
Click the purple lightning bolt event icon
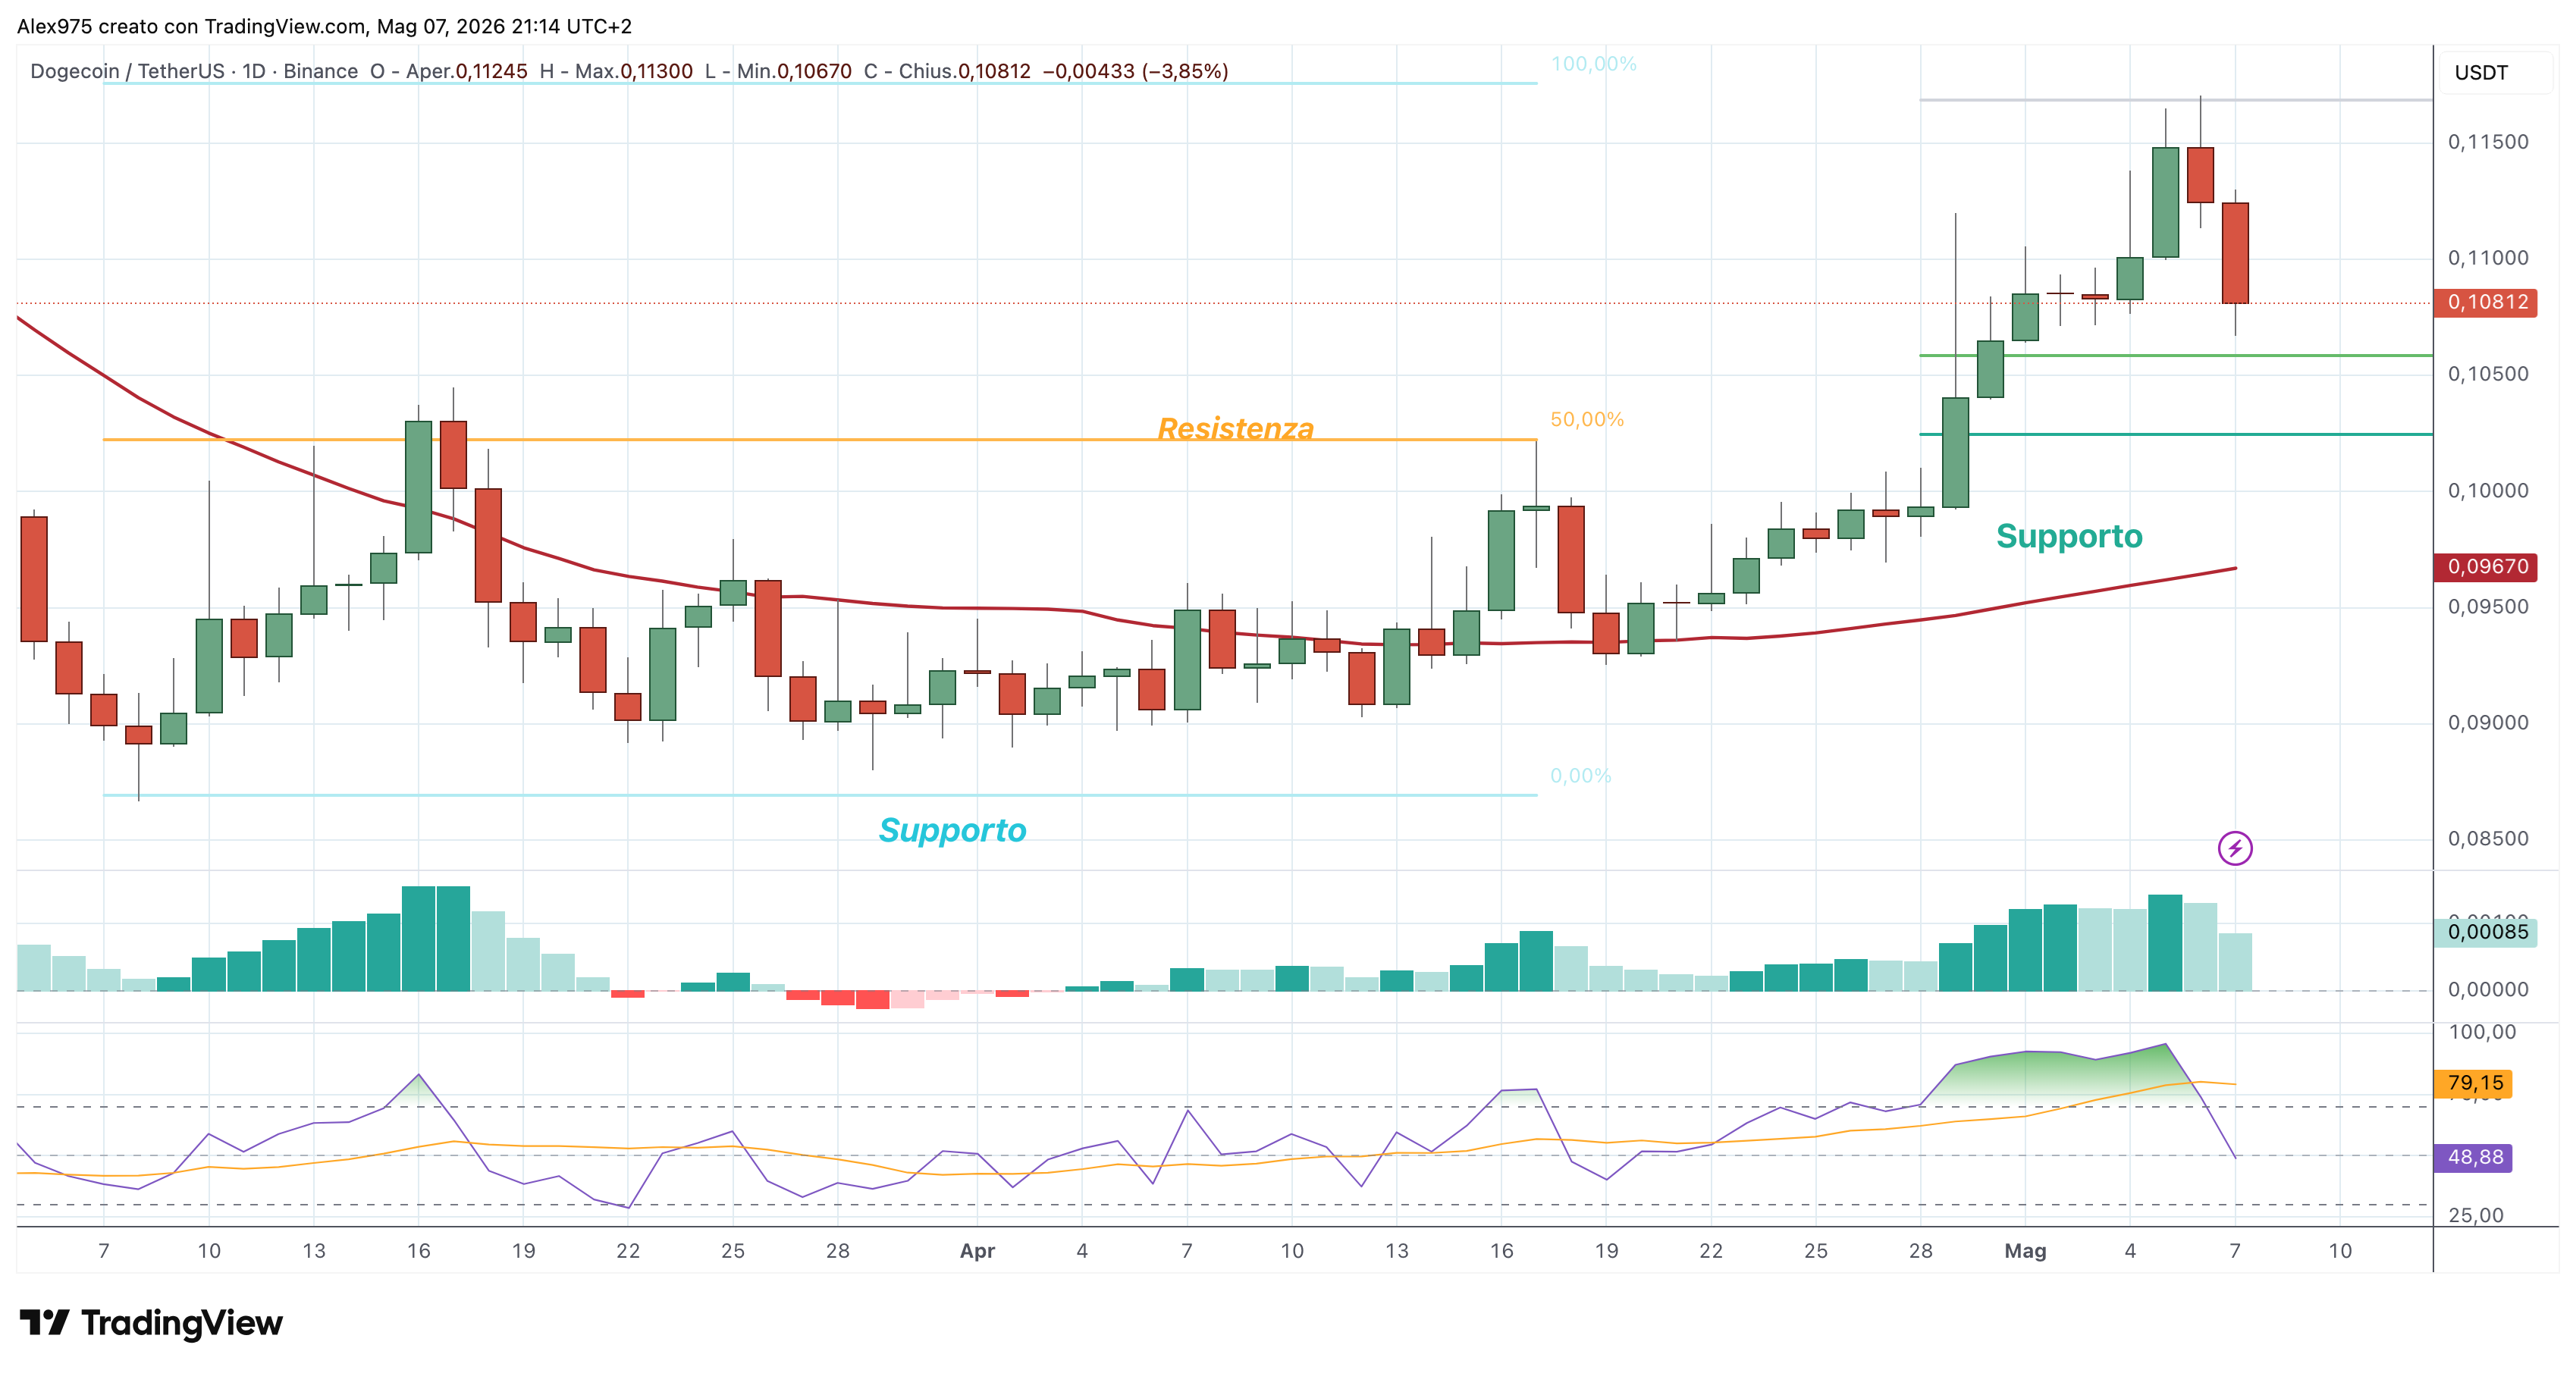[2234, 848]
